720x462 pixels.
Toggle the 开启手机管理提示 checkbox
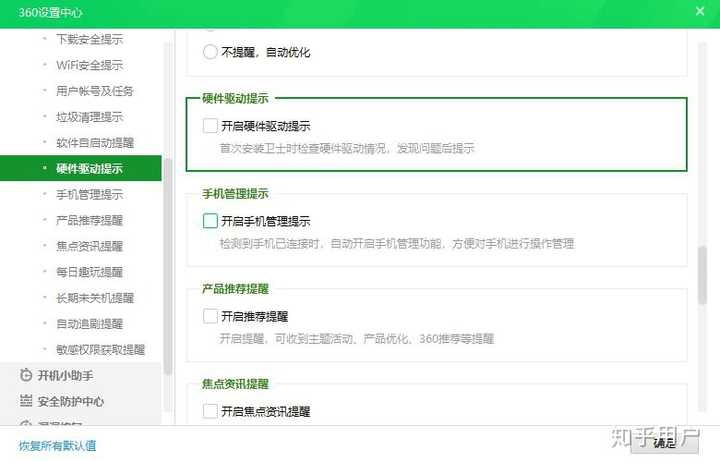click(210, 221)
